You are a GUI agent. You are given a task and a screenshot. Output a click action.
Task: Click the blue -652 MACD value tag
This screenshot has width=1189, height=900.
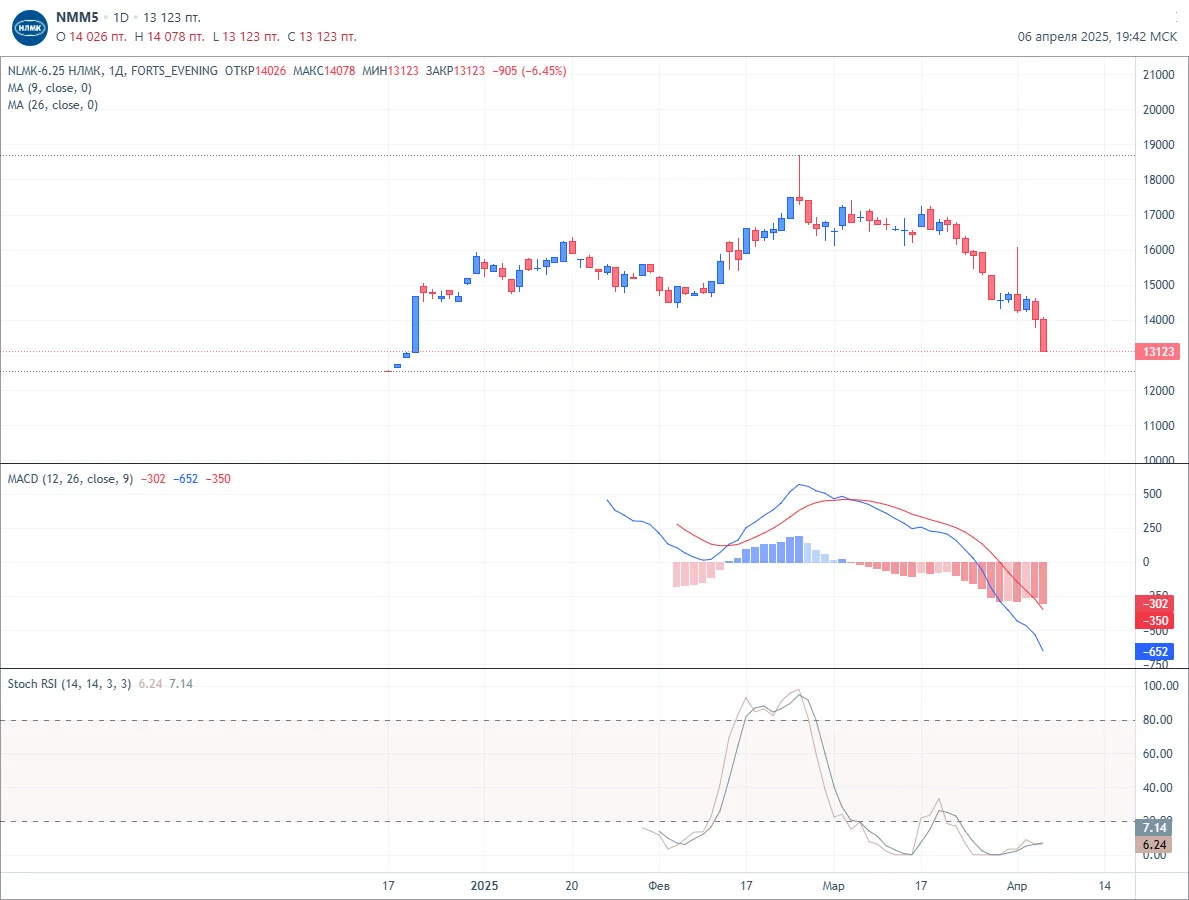[1155, 651]
